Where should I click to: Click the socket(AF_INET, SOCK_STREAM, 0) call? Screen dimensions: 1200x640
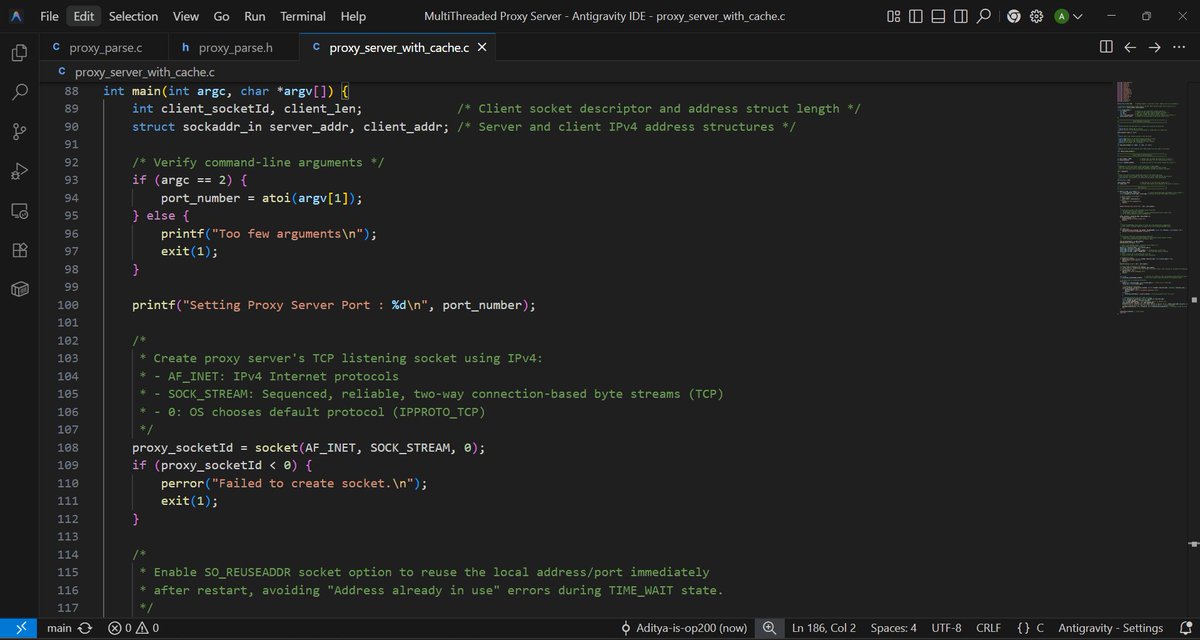point(370,447)
